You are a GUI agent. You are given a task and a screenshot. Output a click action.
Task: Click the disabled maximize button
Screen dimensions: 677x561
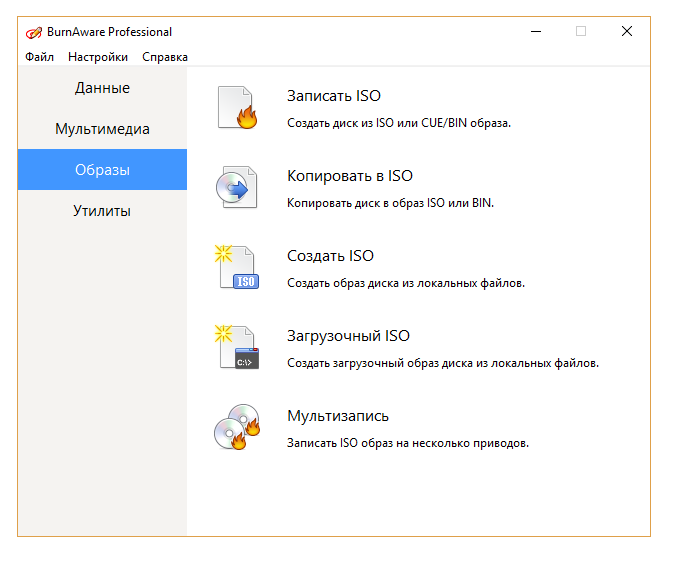(x=581, y=32)
